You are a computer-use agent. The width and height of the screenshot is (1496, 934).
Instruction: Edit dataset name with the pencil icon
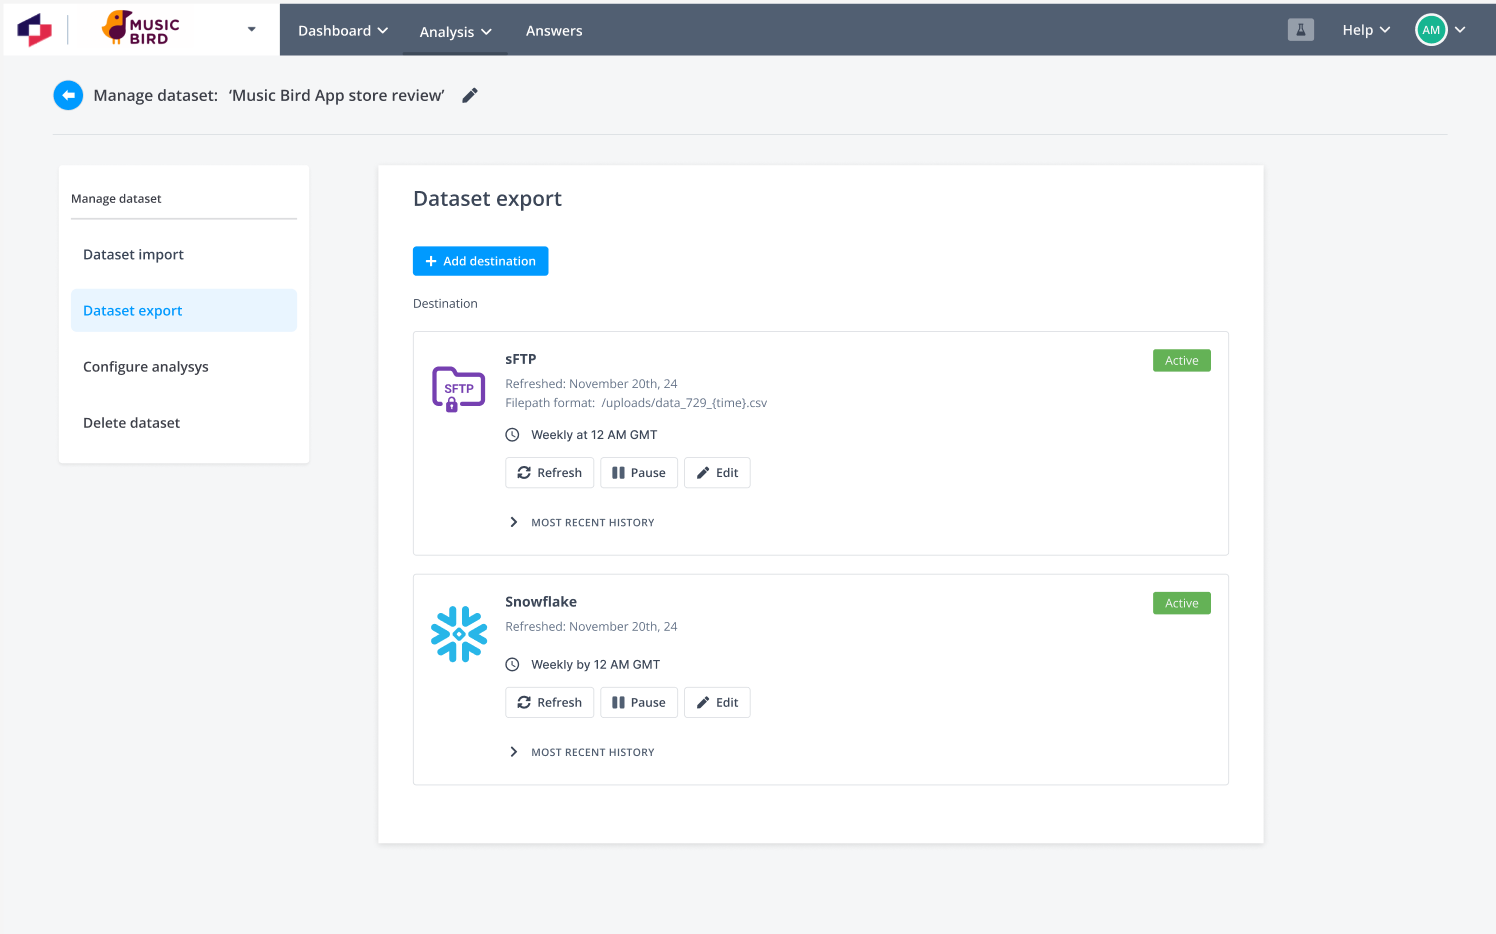click(470, 95)
